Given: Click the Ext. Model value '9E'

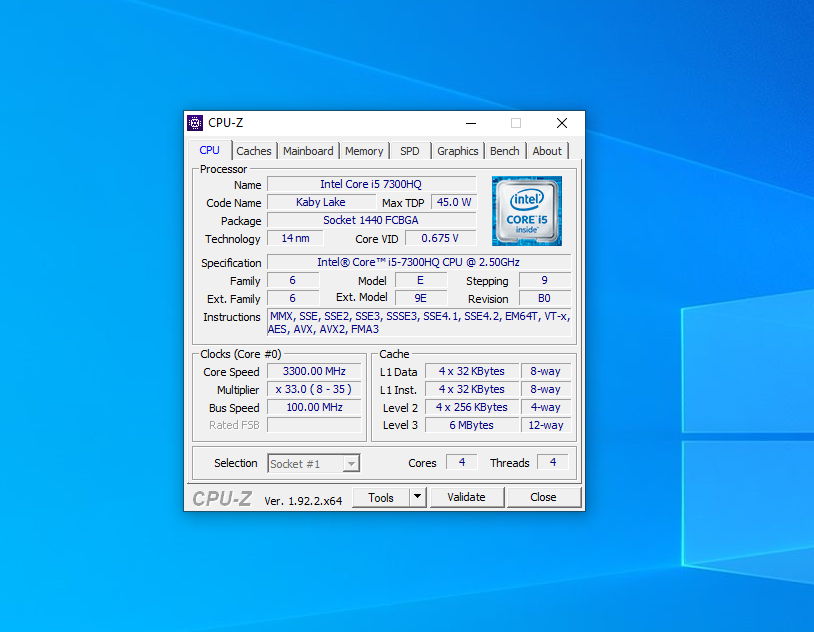Looking at the screenshot, I should coord(420,299).
